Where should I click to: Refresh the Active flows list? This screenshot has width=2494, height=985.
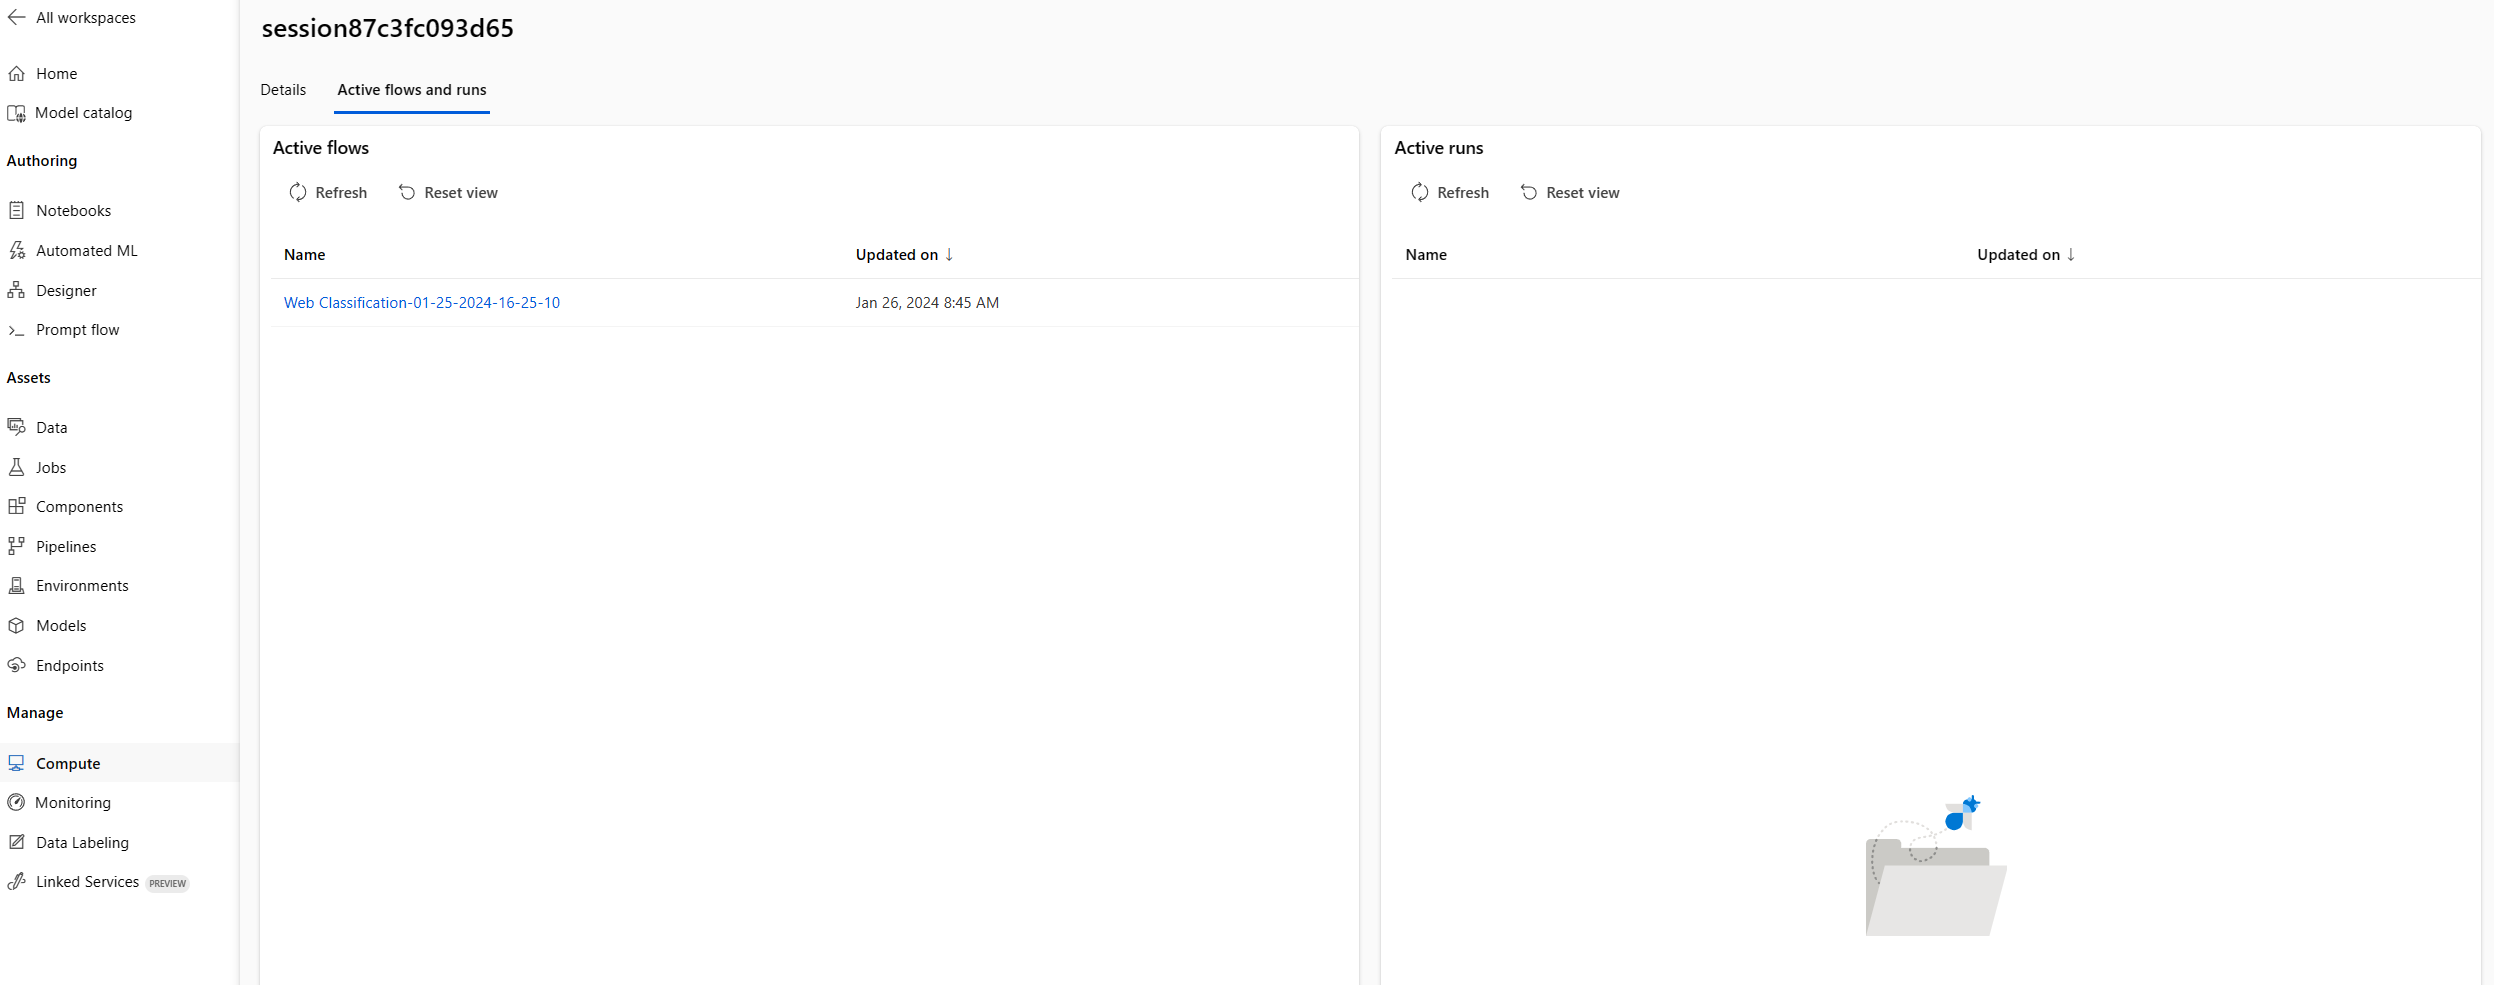point(328,193)
